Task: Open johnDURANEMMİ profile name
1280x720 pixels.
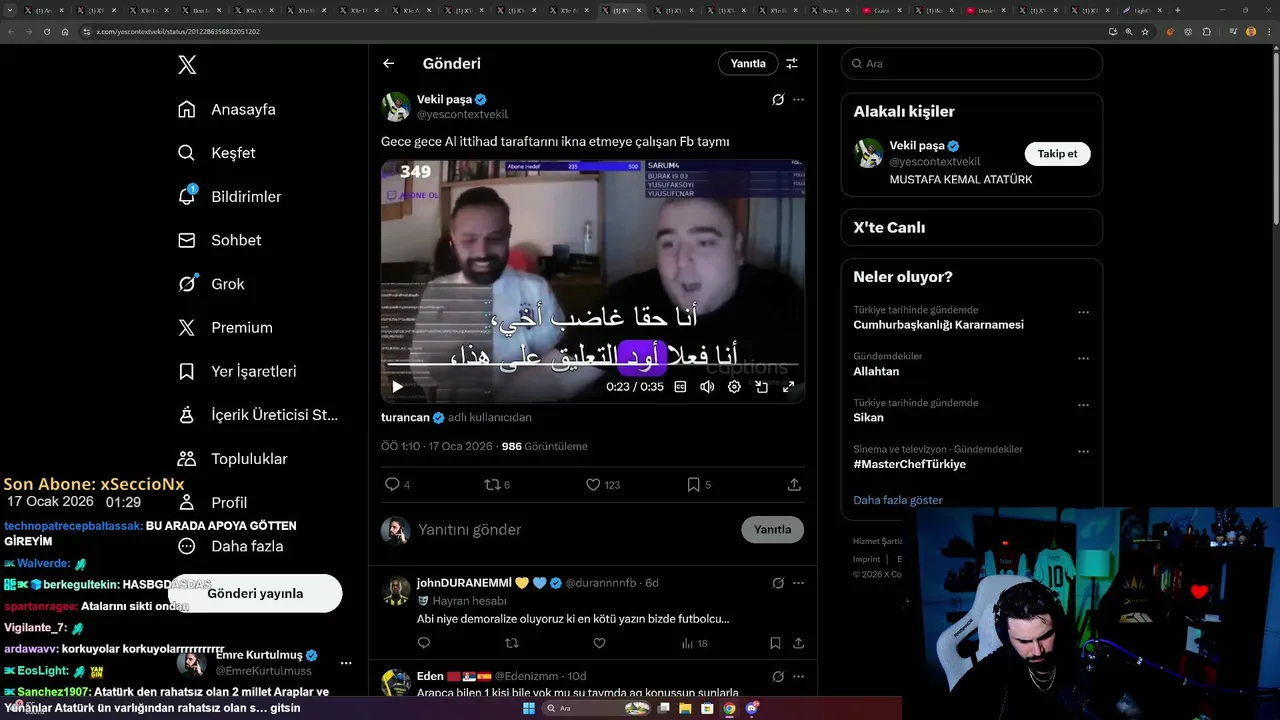Action: [x=464, y=583]
